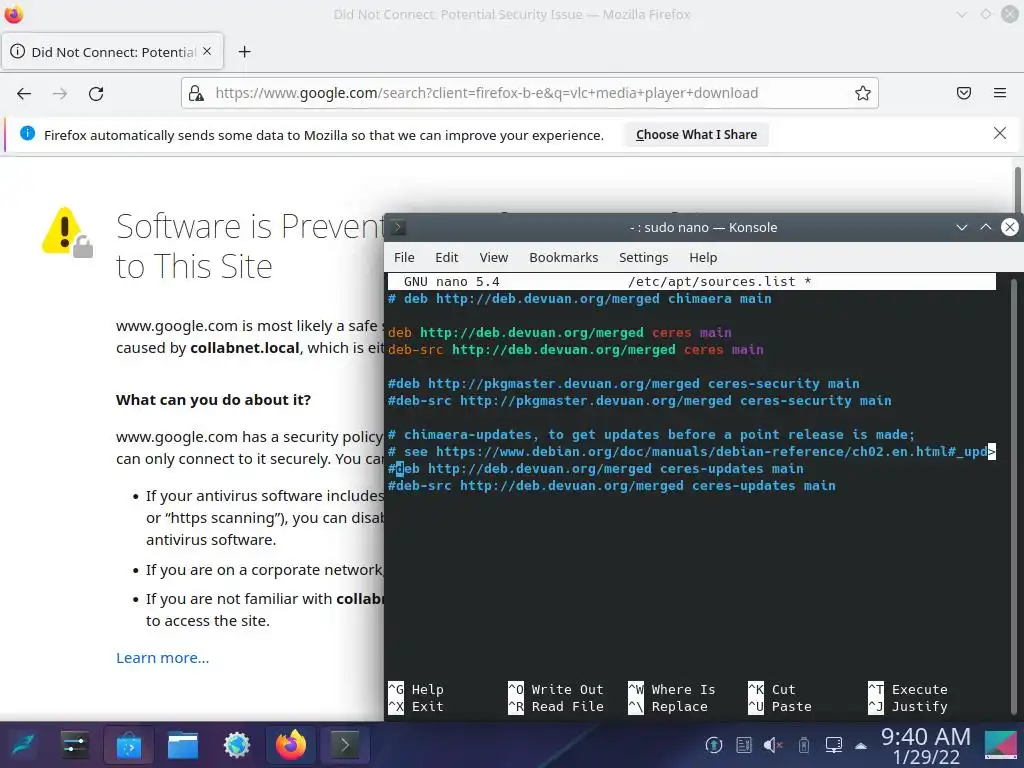Bookmark this page with the star icon
The height and width of the screenshot is (768, 1024).
coord(863,93)
